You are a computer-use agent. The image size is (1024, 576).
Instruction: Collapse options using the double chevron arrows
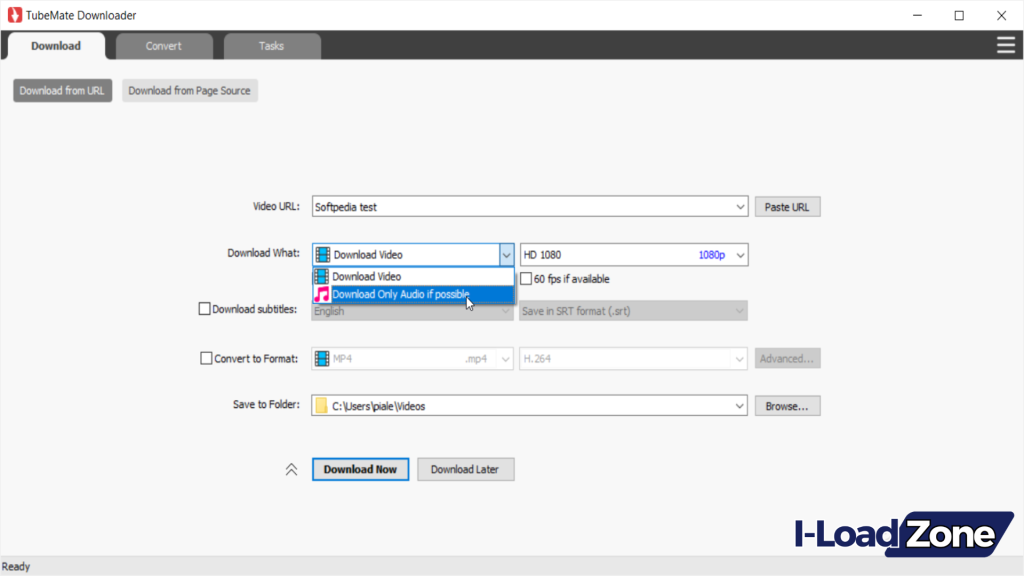pos(290,469)
